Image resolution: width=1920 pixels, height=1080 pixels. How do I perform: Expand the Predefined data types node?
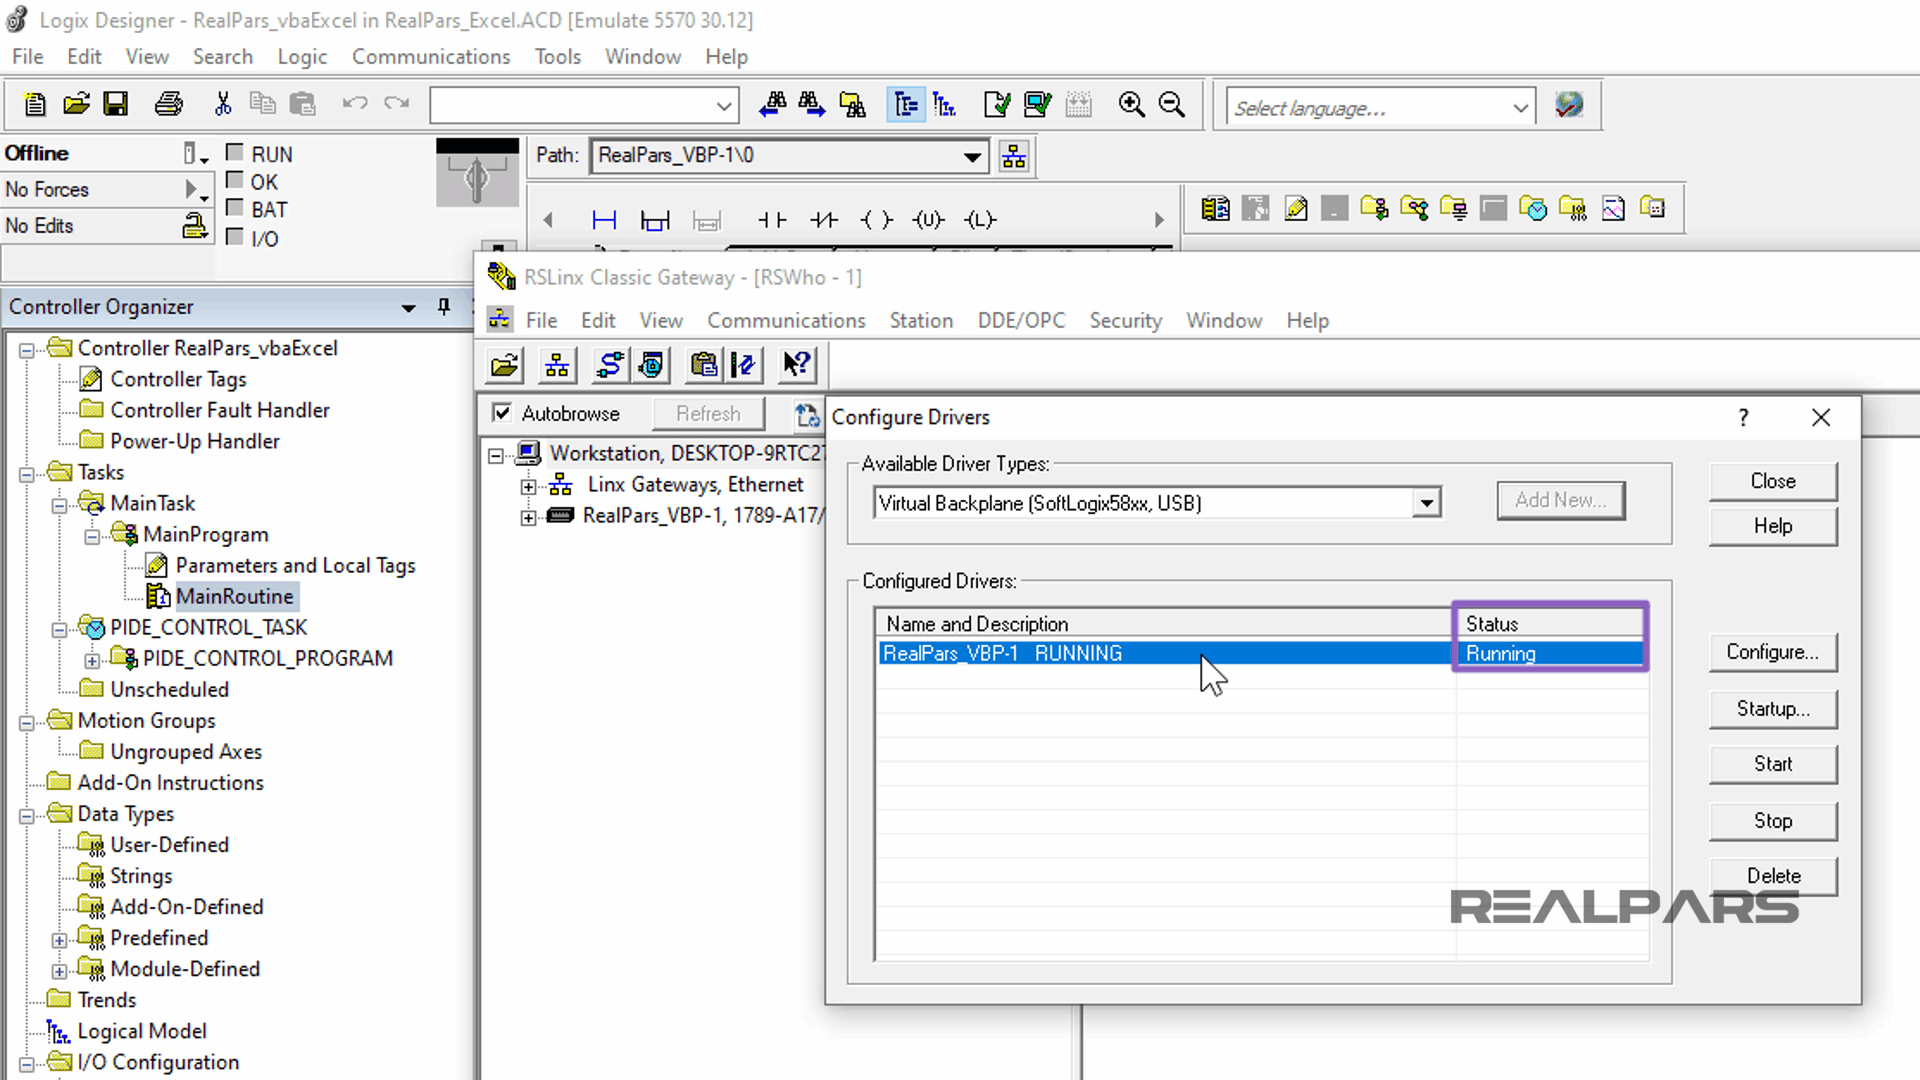coord(59,940)
